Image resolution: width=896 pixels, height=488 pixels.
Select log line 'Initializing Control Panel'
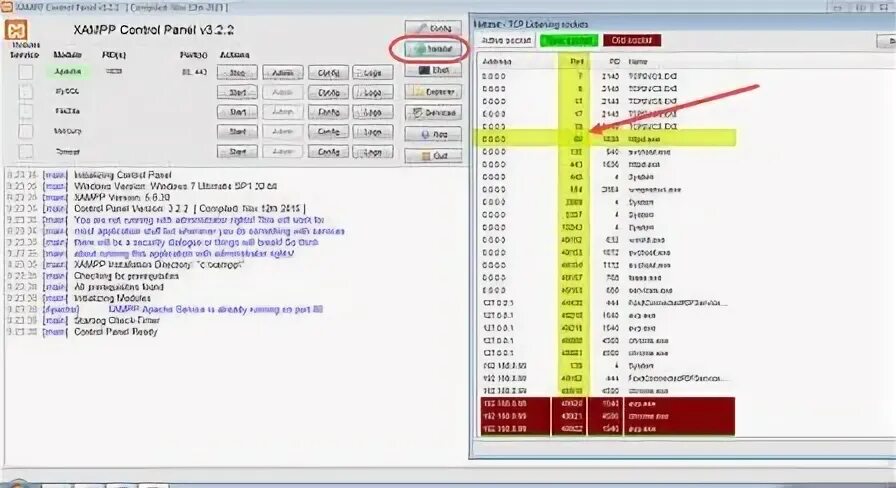(122, 175)
